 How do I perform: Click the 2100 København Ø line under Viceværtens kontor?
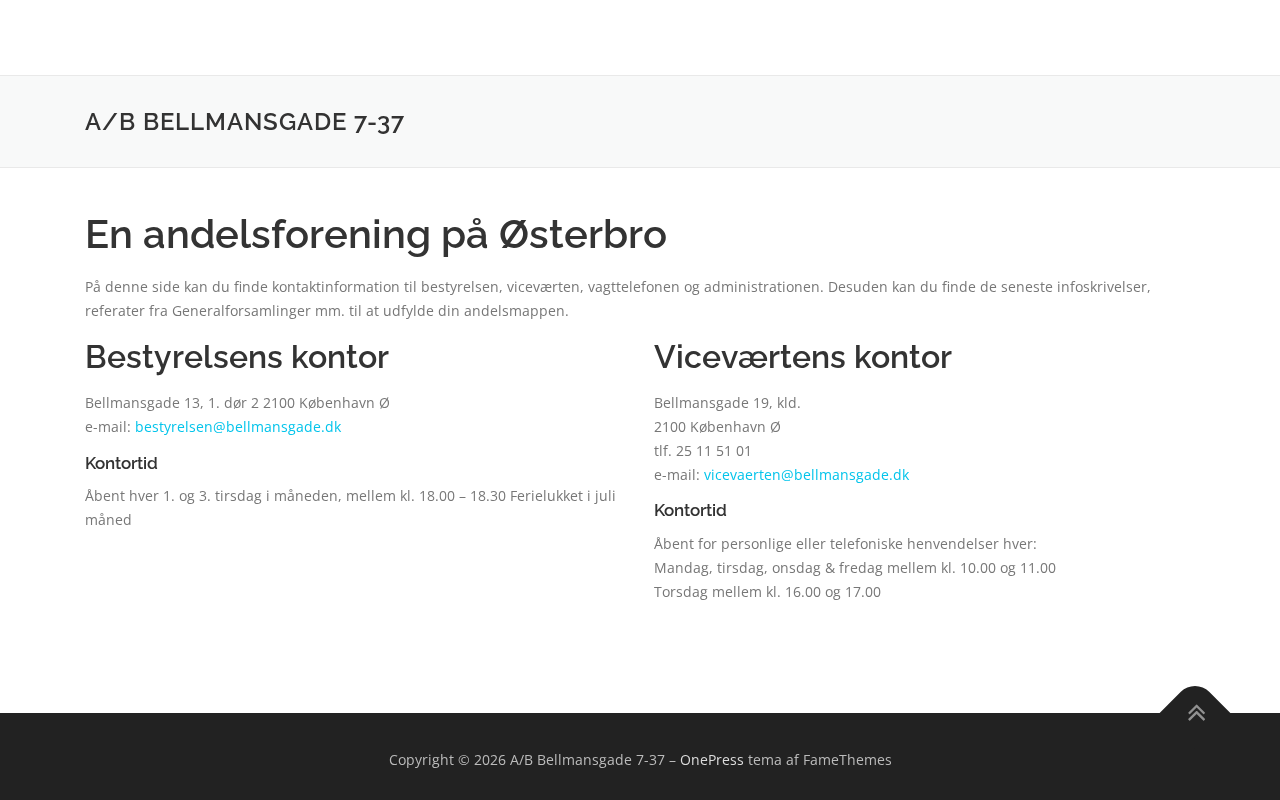tap(717, 427)
